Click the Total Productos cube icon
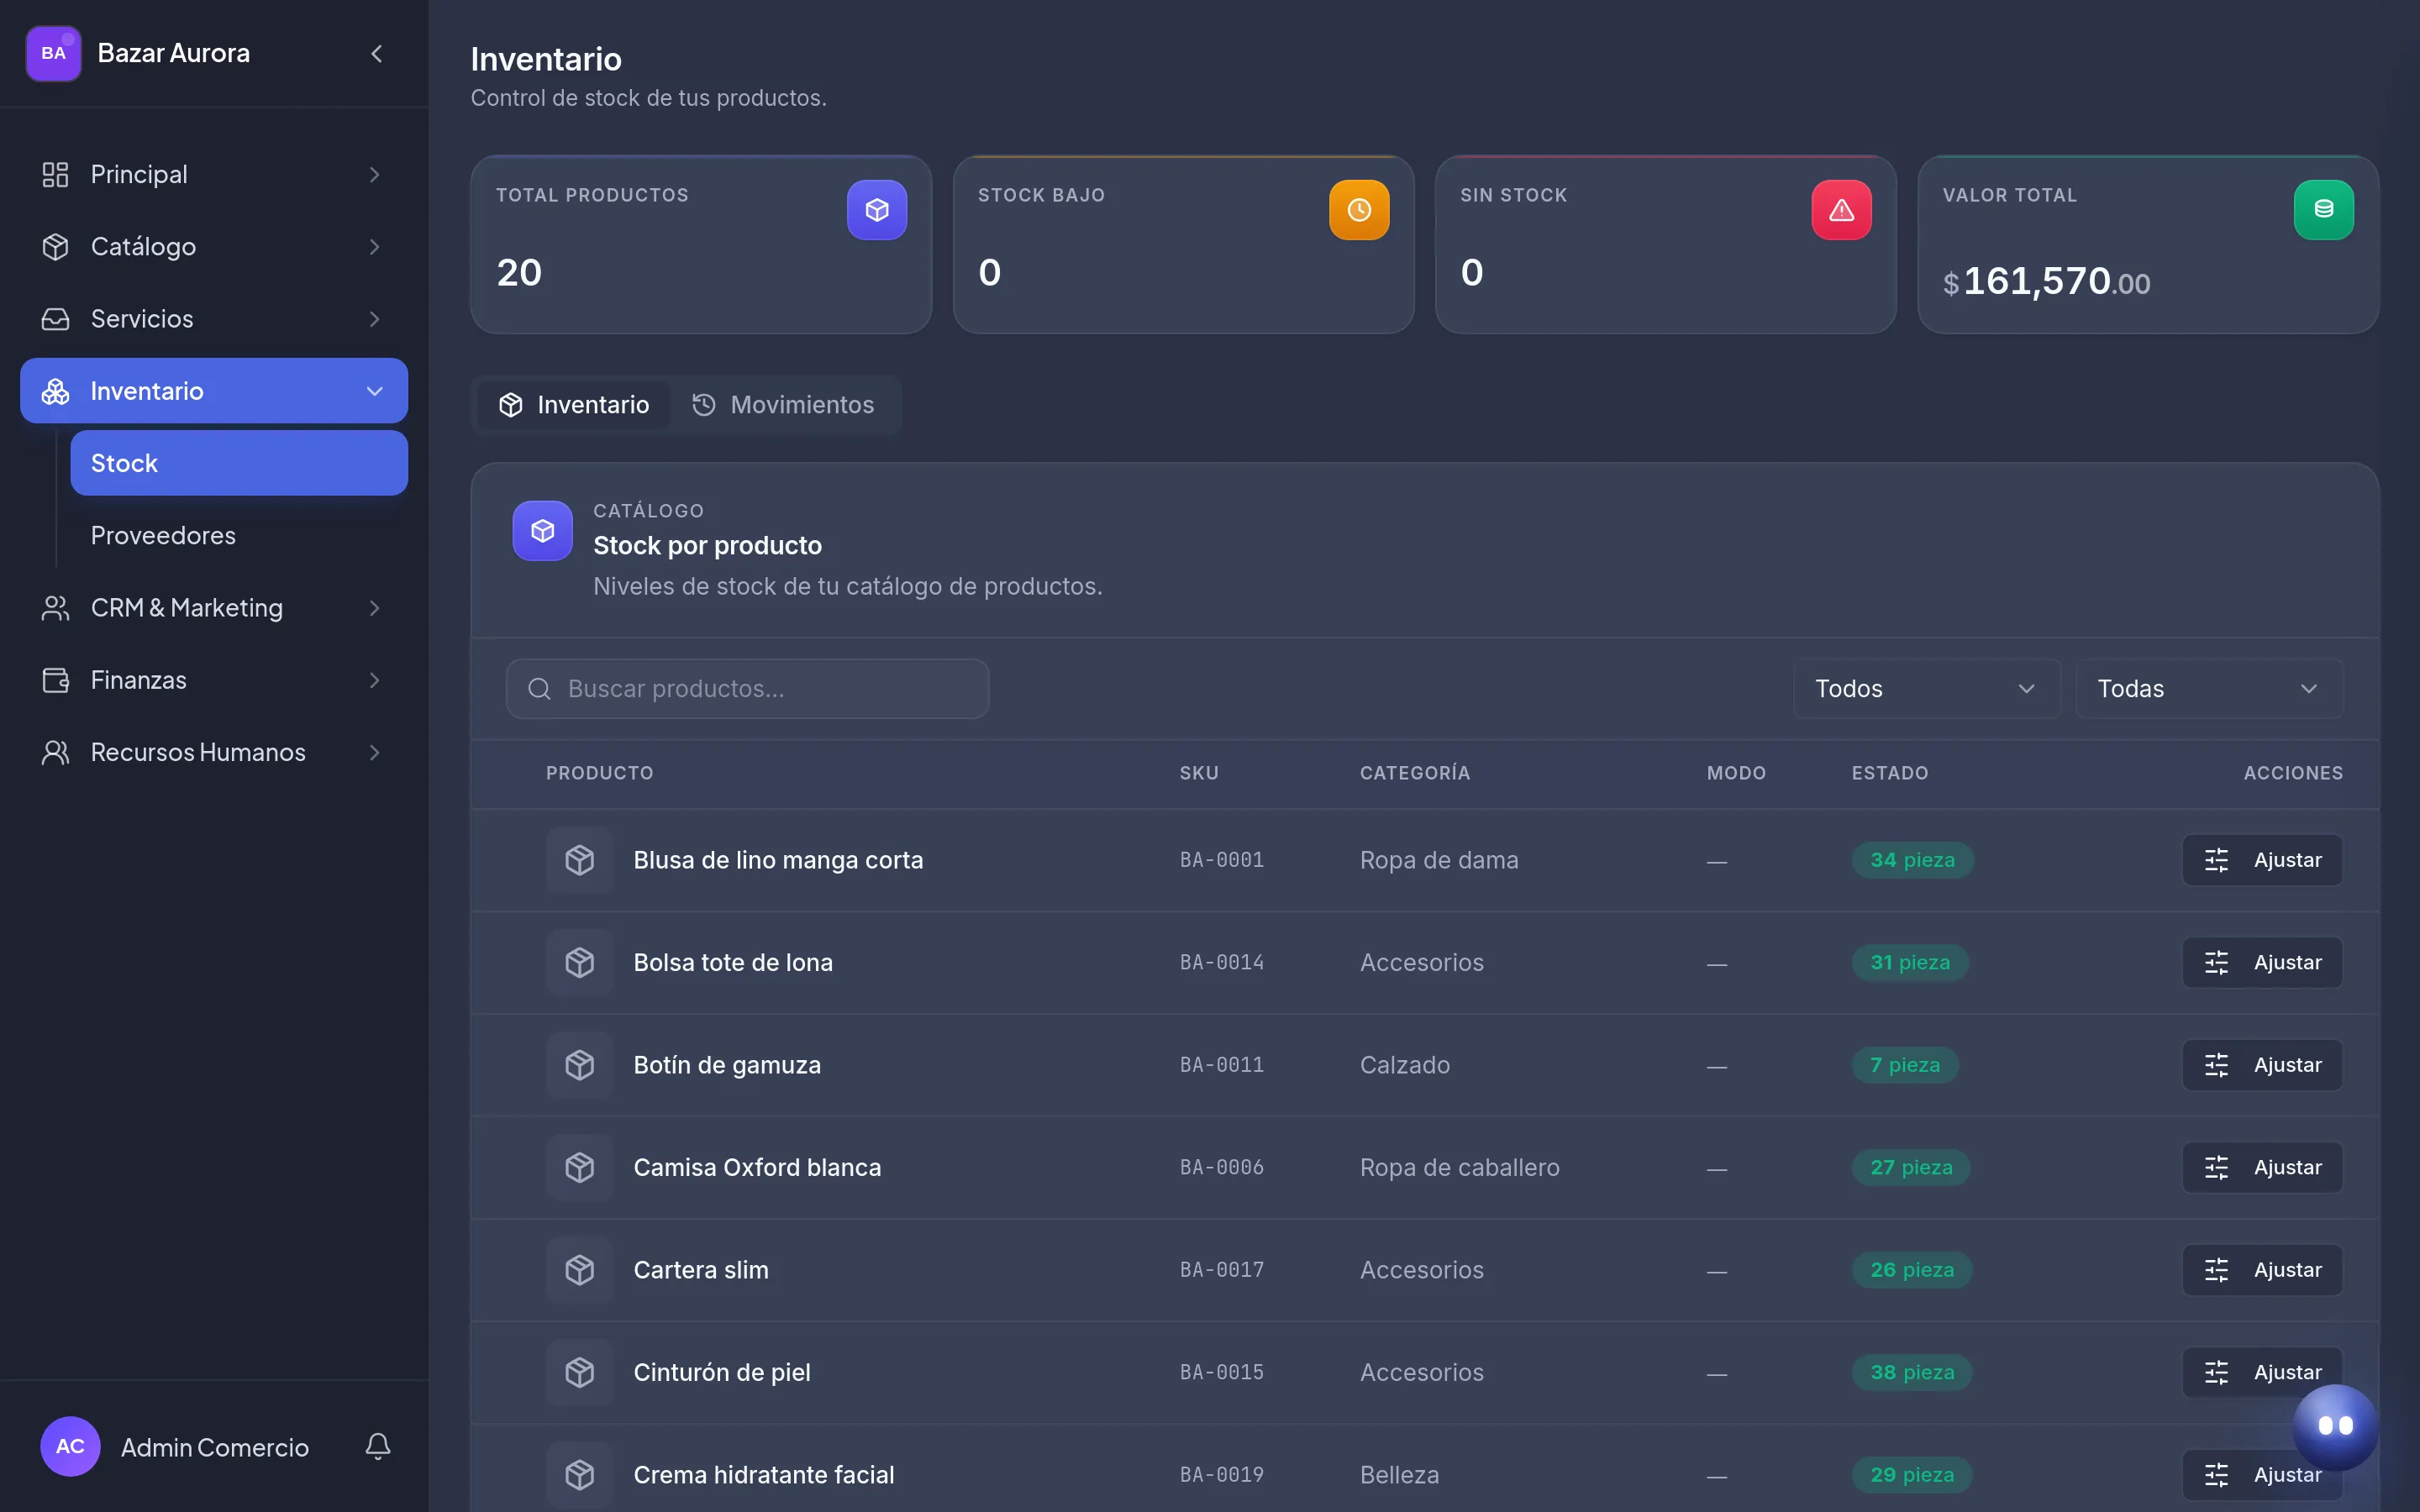This screenshot has height=1512, width=2420. tap(877, 210)
